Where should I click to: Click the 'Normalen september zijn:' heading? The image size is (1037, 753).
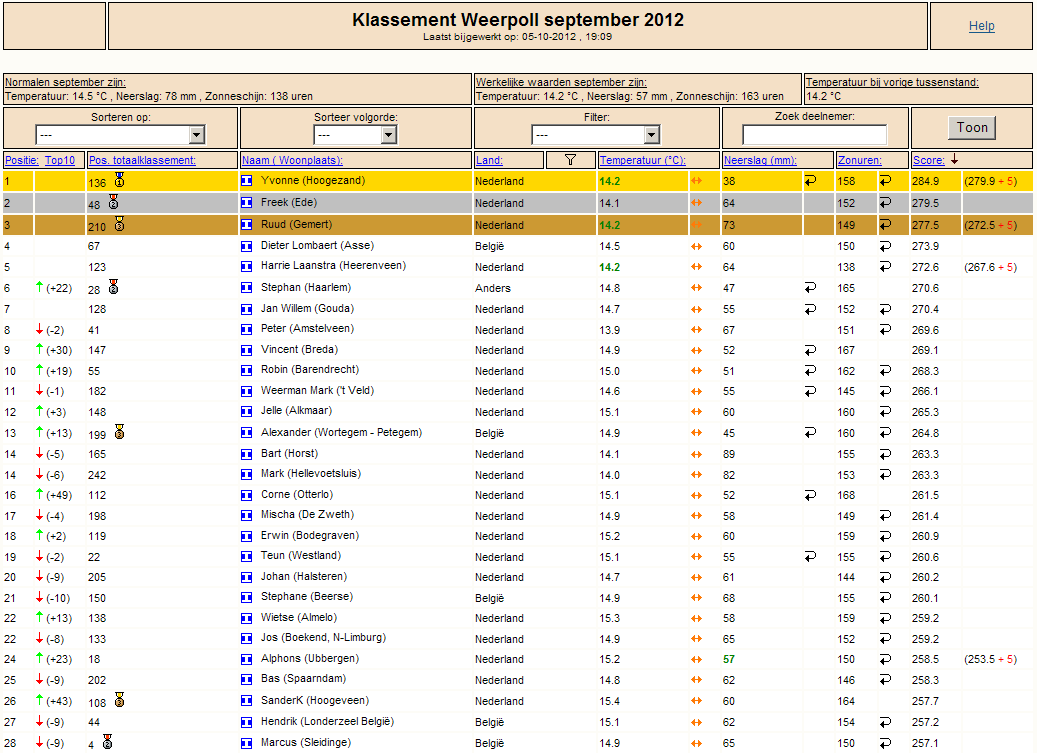(x=65, y=83)
